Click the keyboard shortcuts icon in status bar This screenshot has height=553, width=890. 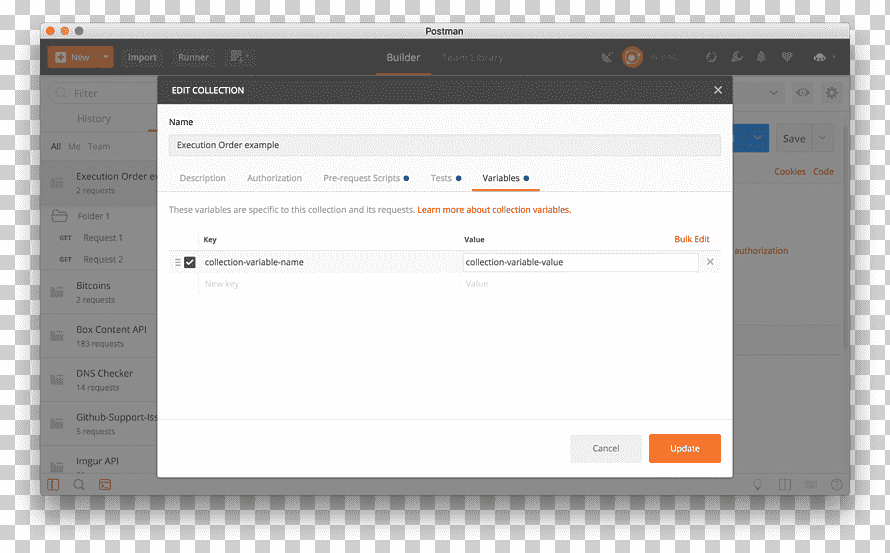click(x=811, y=484)
